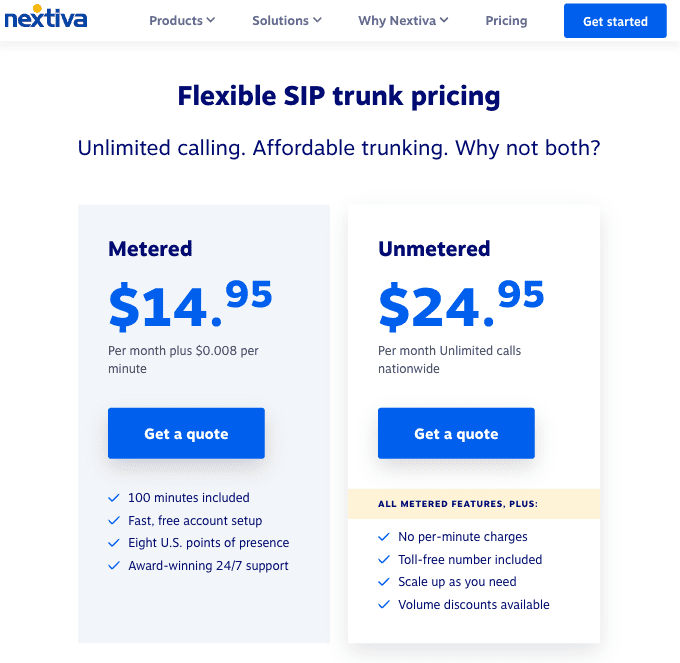Expand the Products dropdown menu

[x=182, y=21]
